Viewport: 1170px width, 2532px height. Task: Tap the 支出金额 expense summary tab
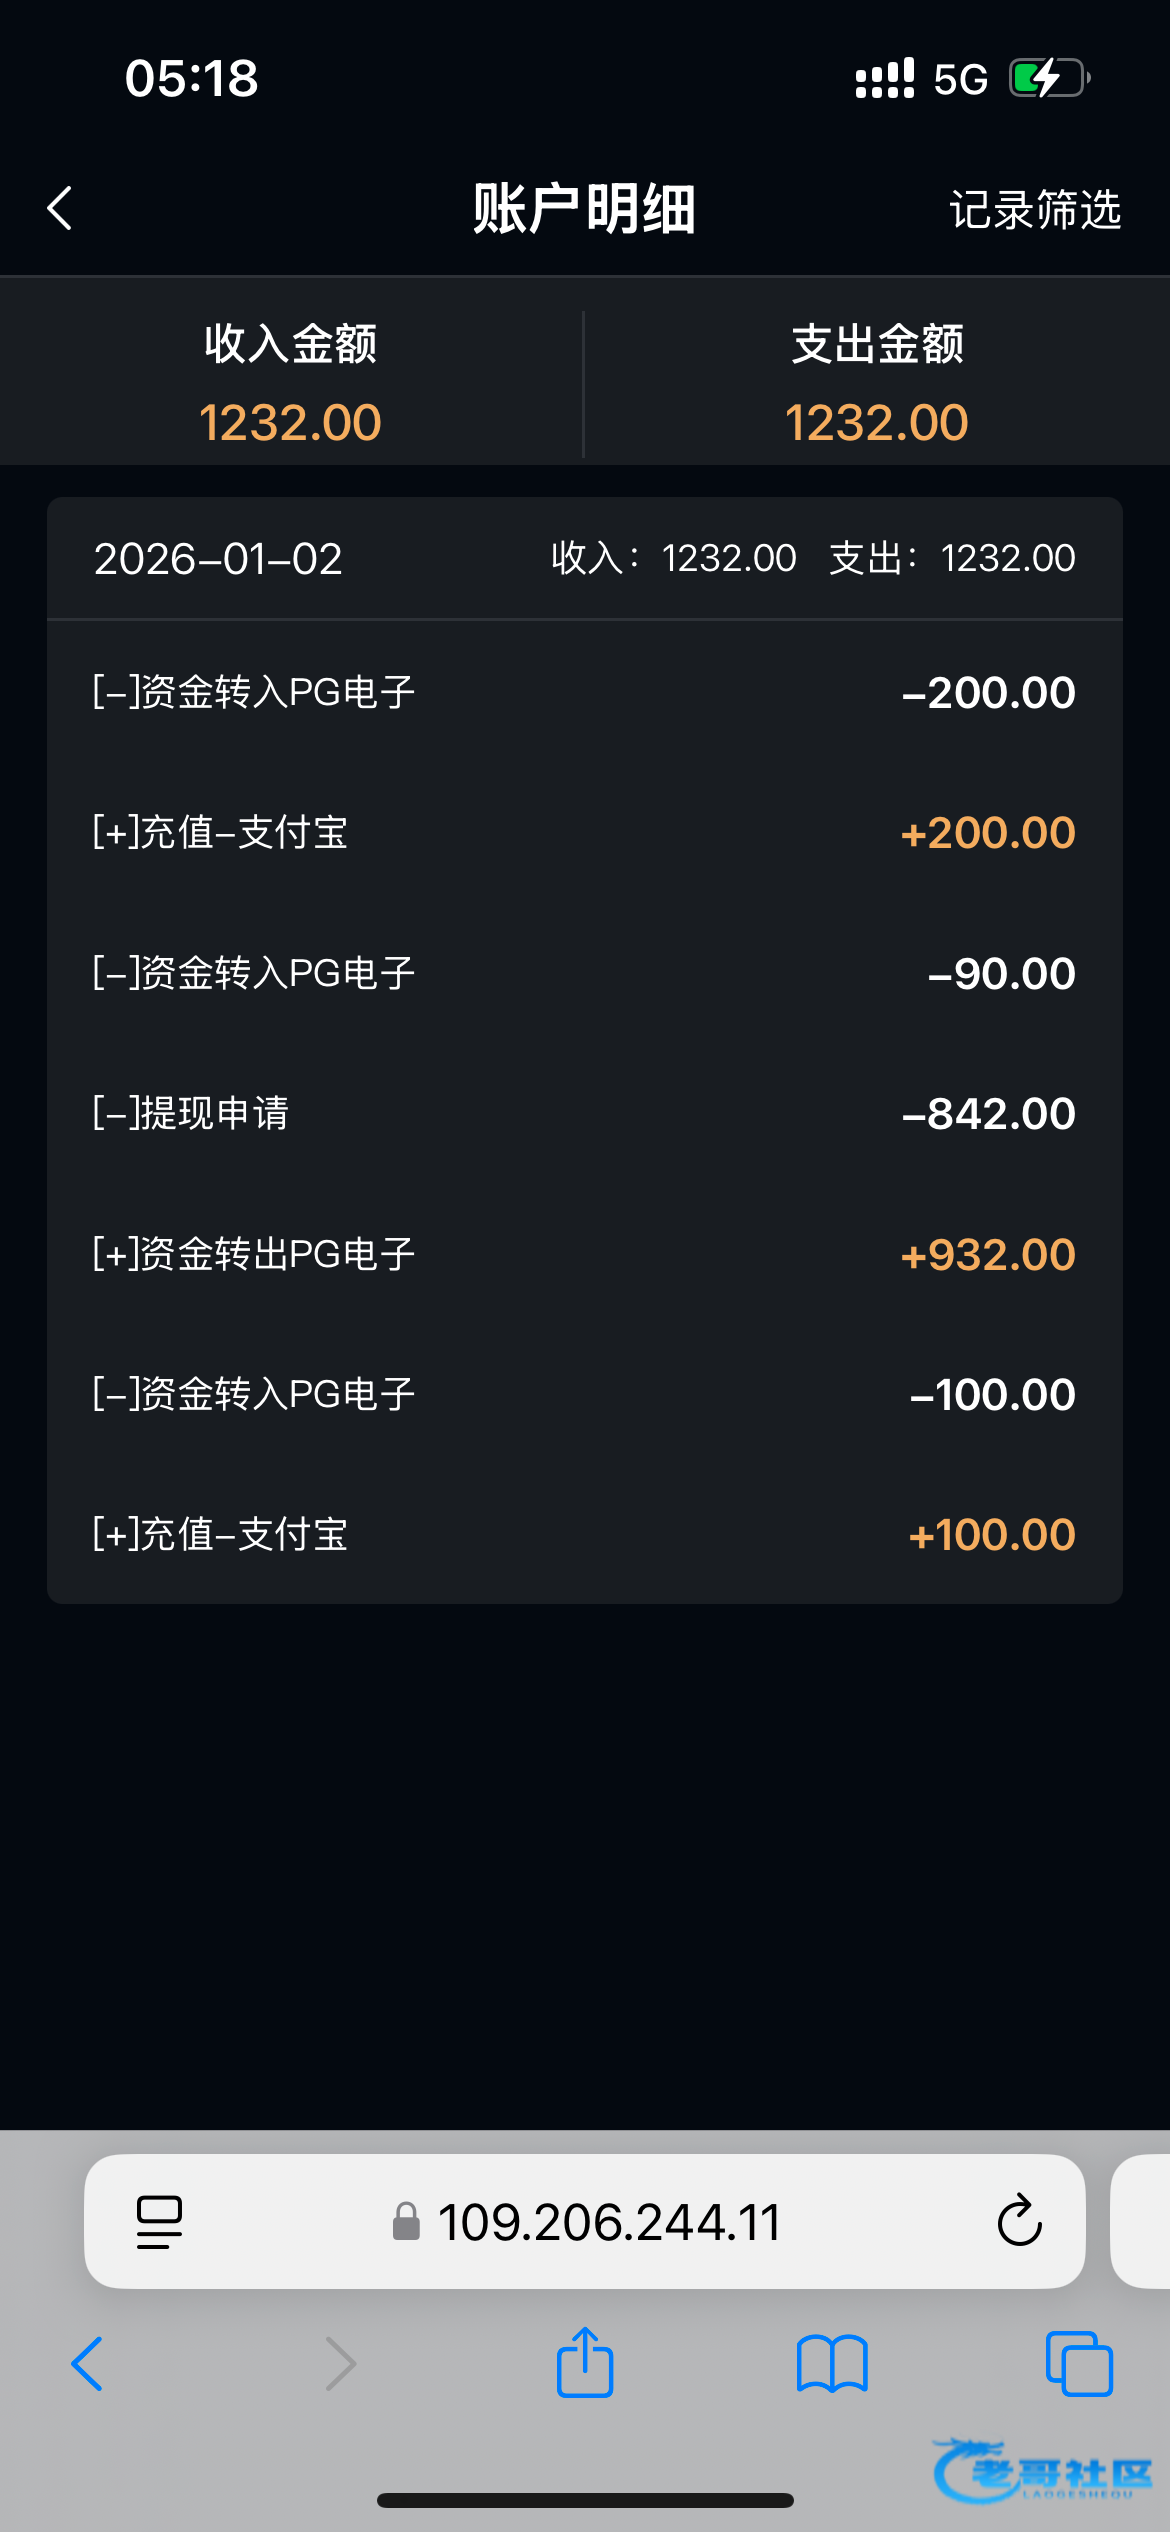click(x=877, y=382)
